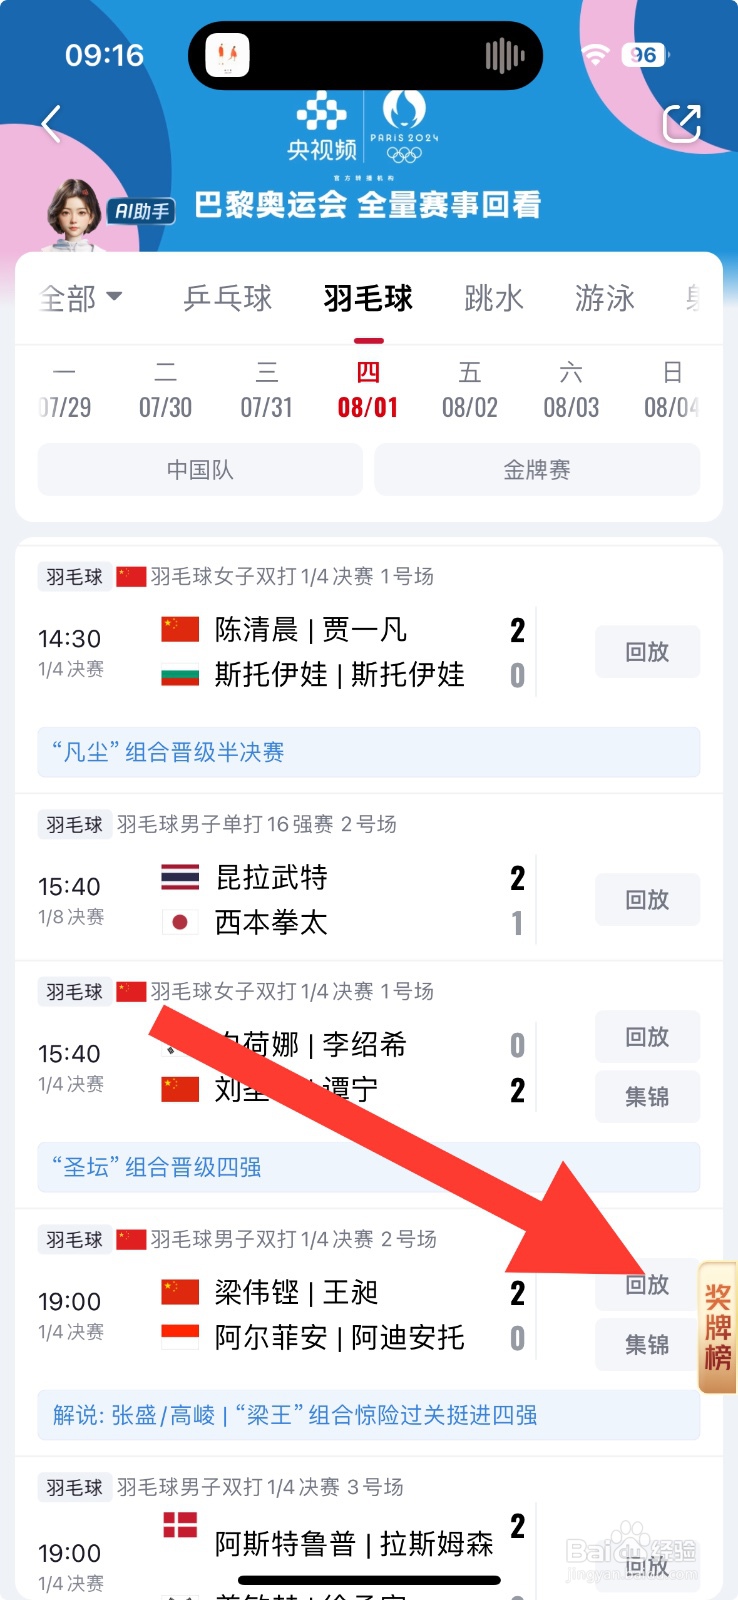
Task: Open the AI助手 avatar assistant
Action: (75, 212)
